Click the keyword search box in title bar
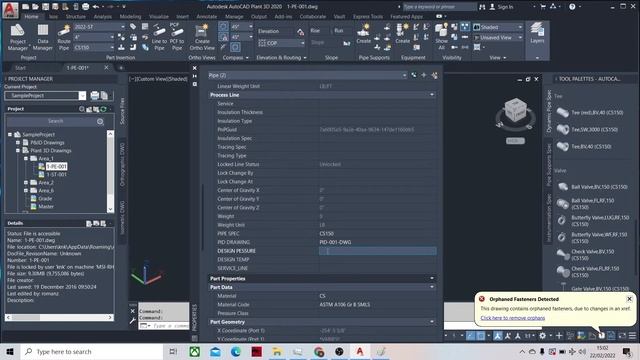Screen dimensions: 640x360 tap(439, 7)
